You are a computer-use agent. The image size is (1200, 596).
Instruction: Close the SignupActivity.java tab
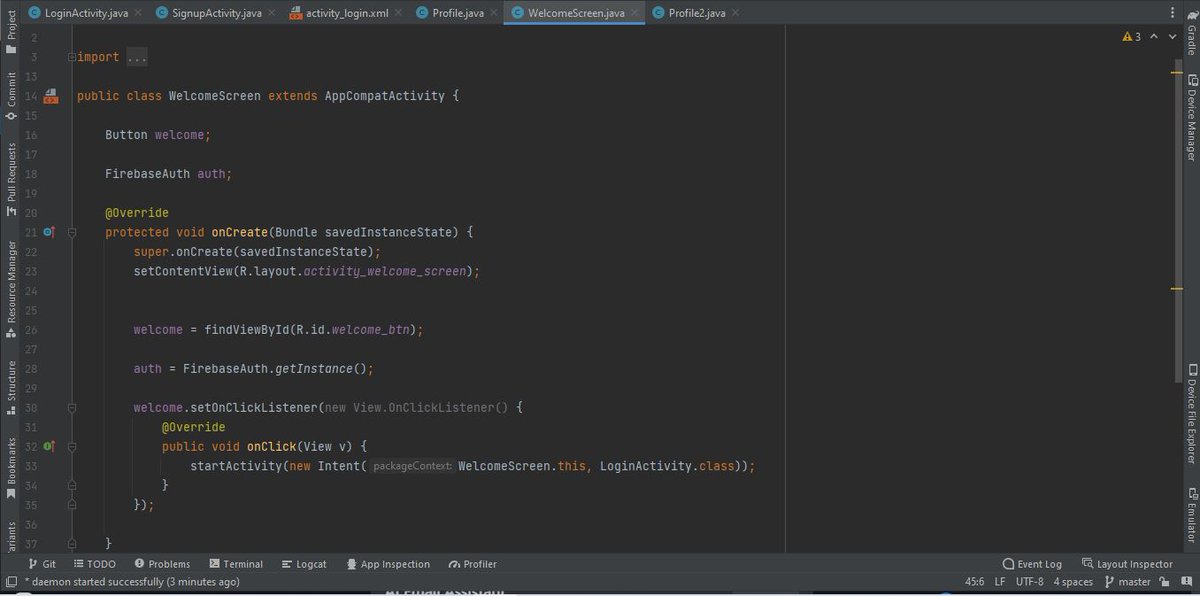click(272, 13)
